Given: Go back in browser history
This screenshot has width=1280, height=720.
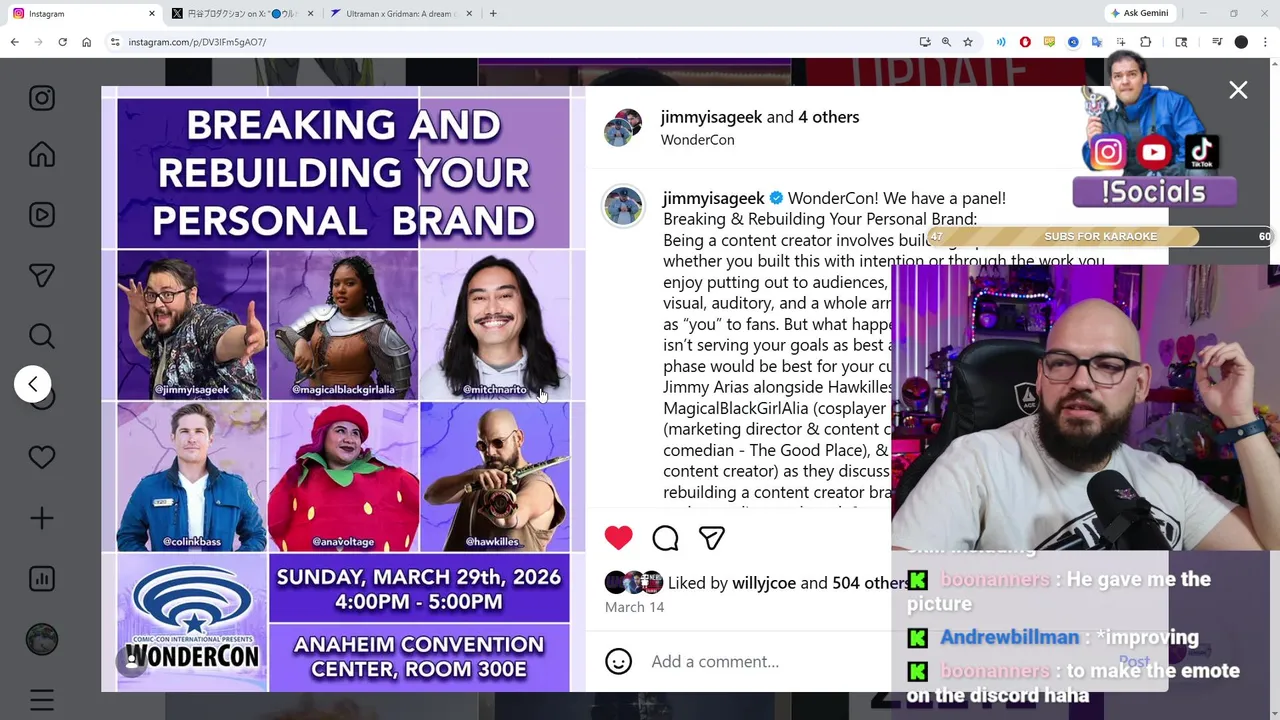Looking at the screenshot, I should (14, 42).
